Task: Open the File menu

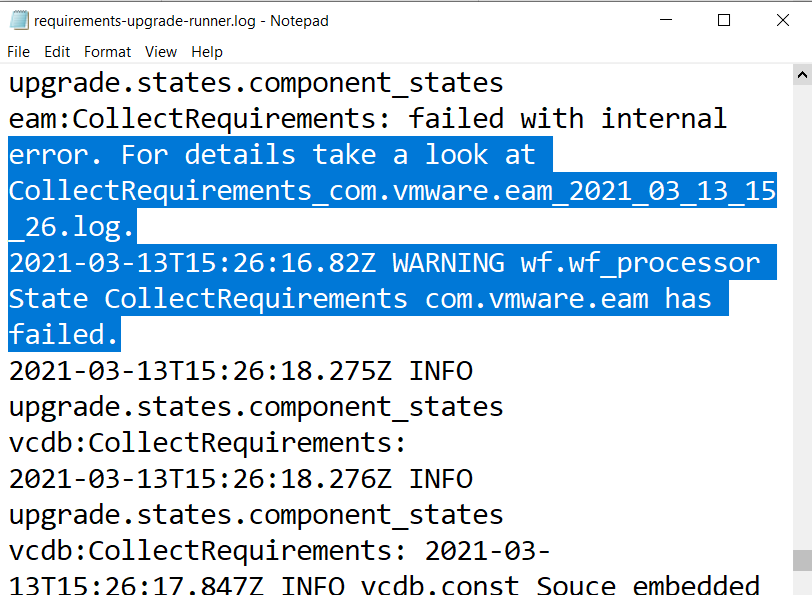Action: coord(18,52)
